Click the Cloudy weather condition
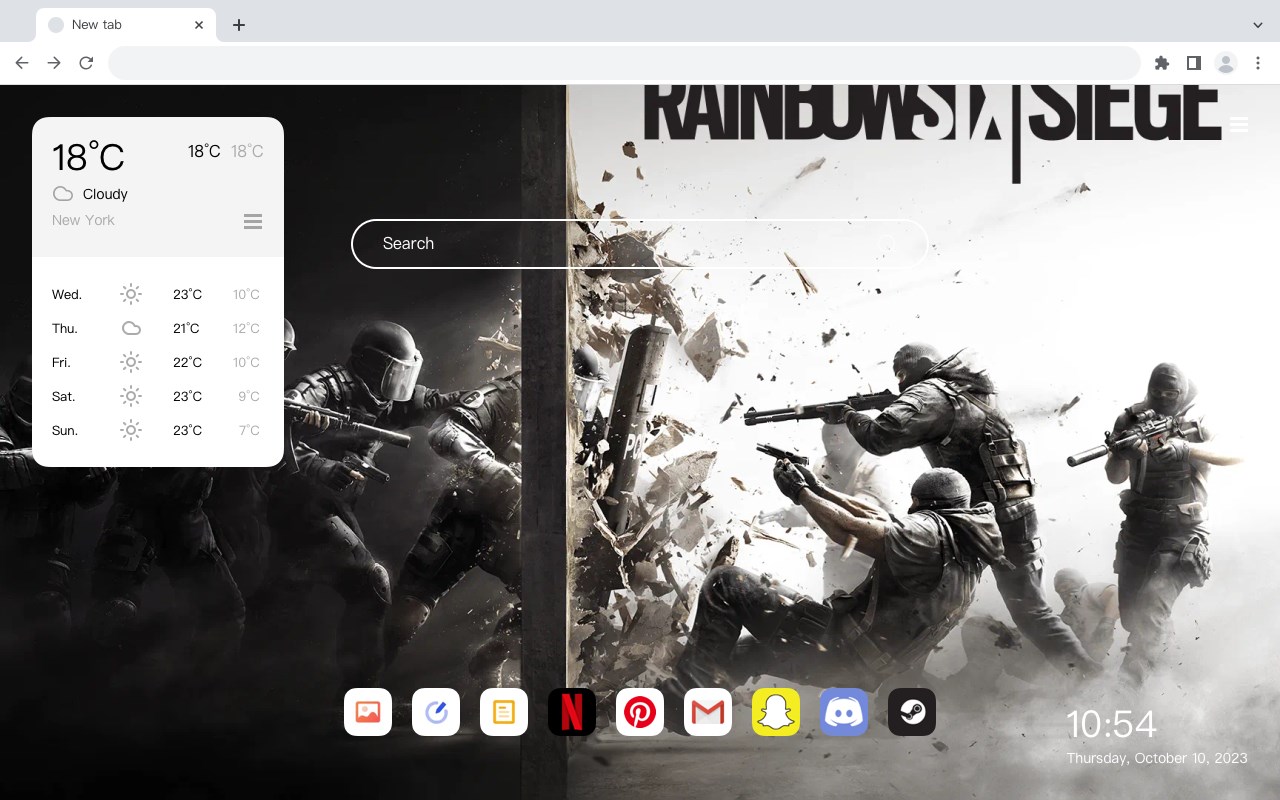This screenshot has height=800, width=1280. (x=105, y=194)
